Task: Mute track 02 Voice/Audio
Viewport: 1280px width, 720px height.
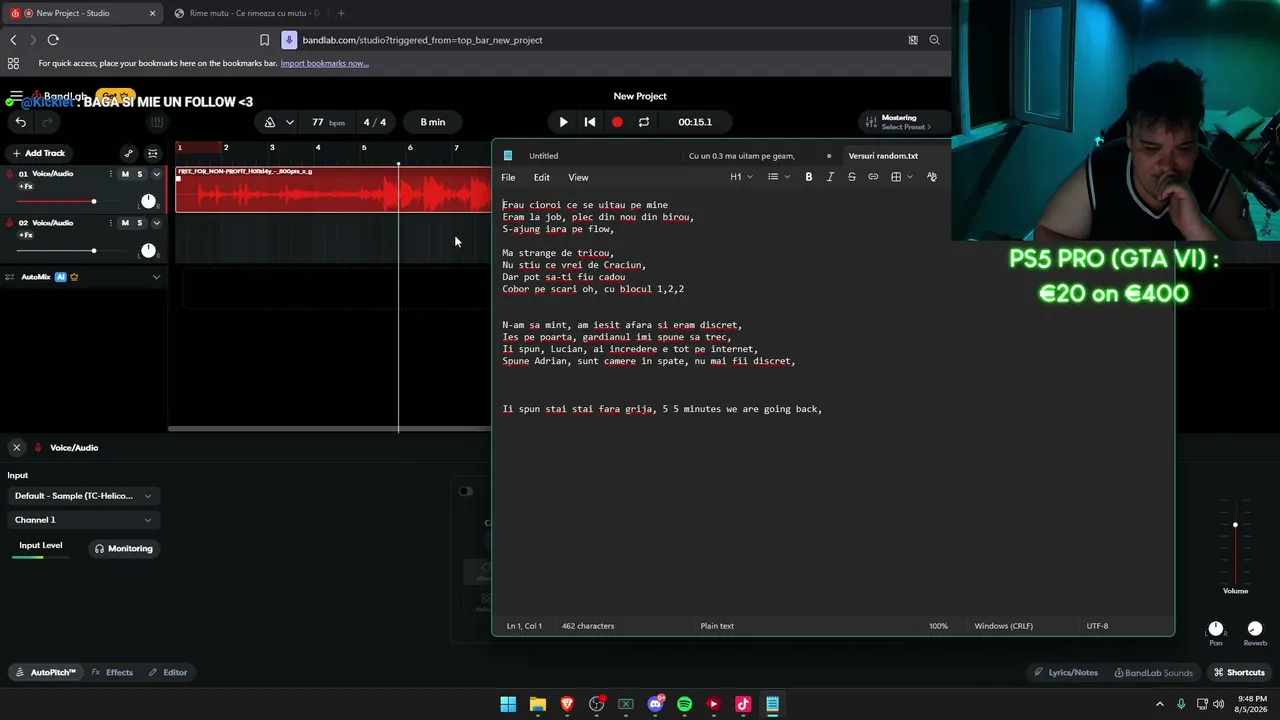Action: (x=125, y=223)
